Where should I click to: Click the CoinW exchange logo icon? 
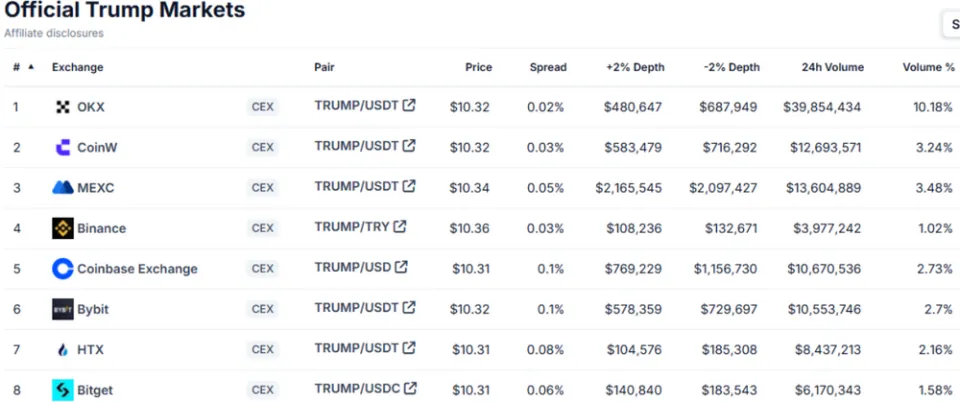tap(63, 147)
